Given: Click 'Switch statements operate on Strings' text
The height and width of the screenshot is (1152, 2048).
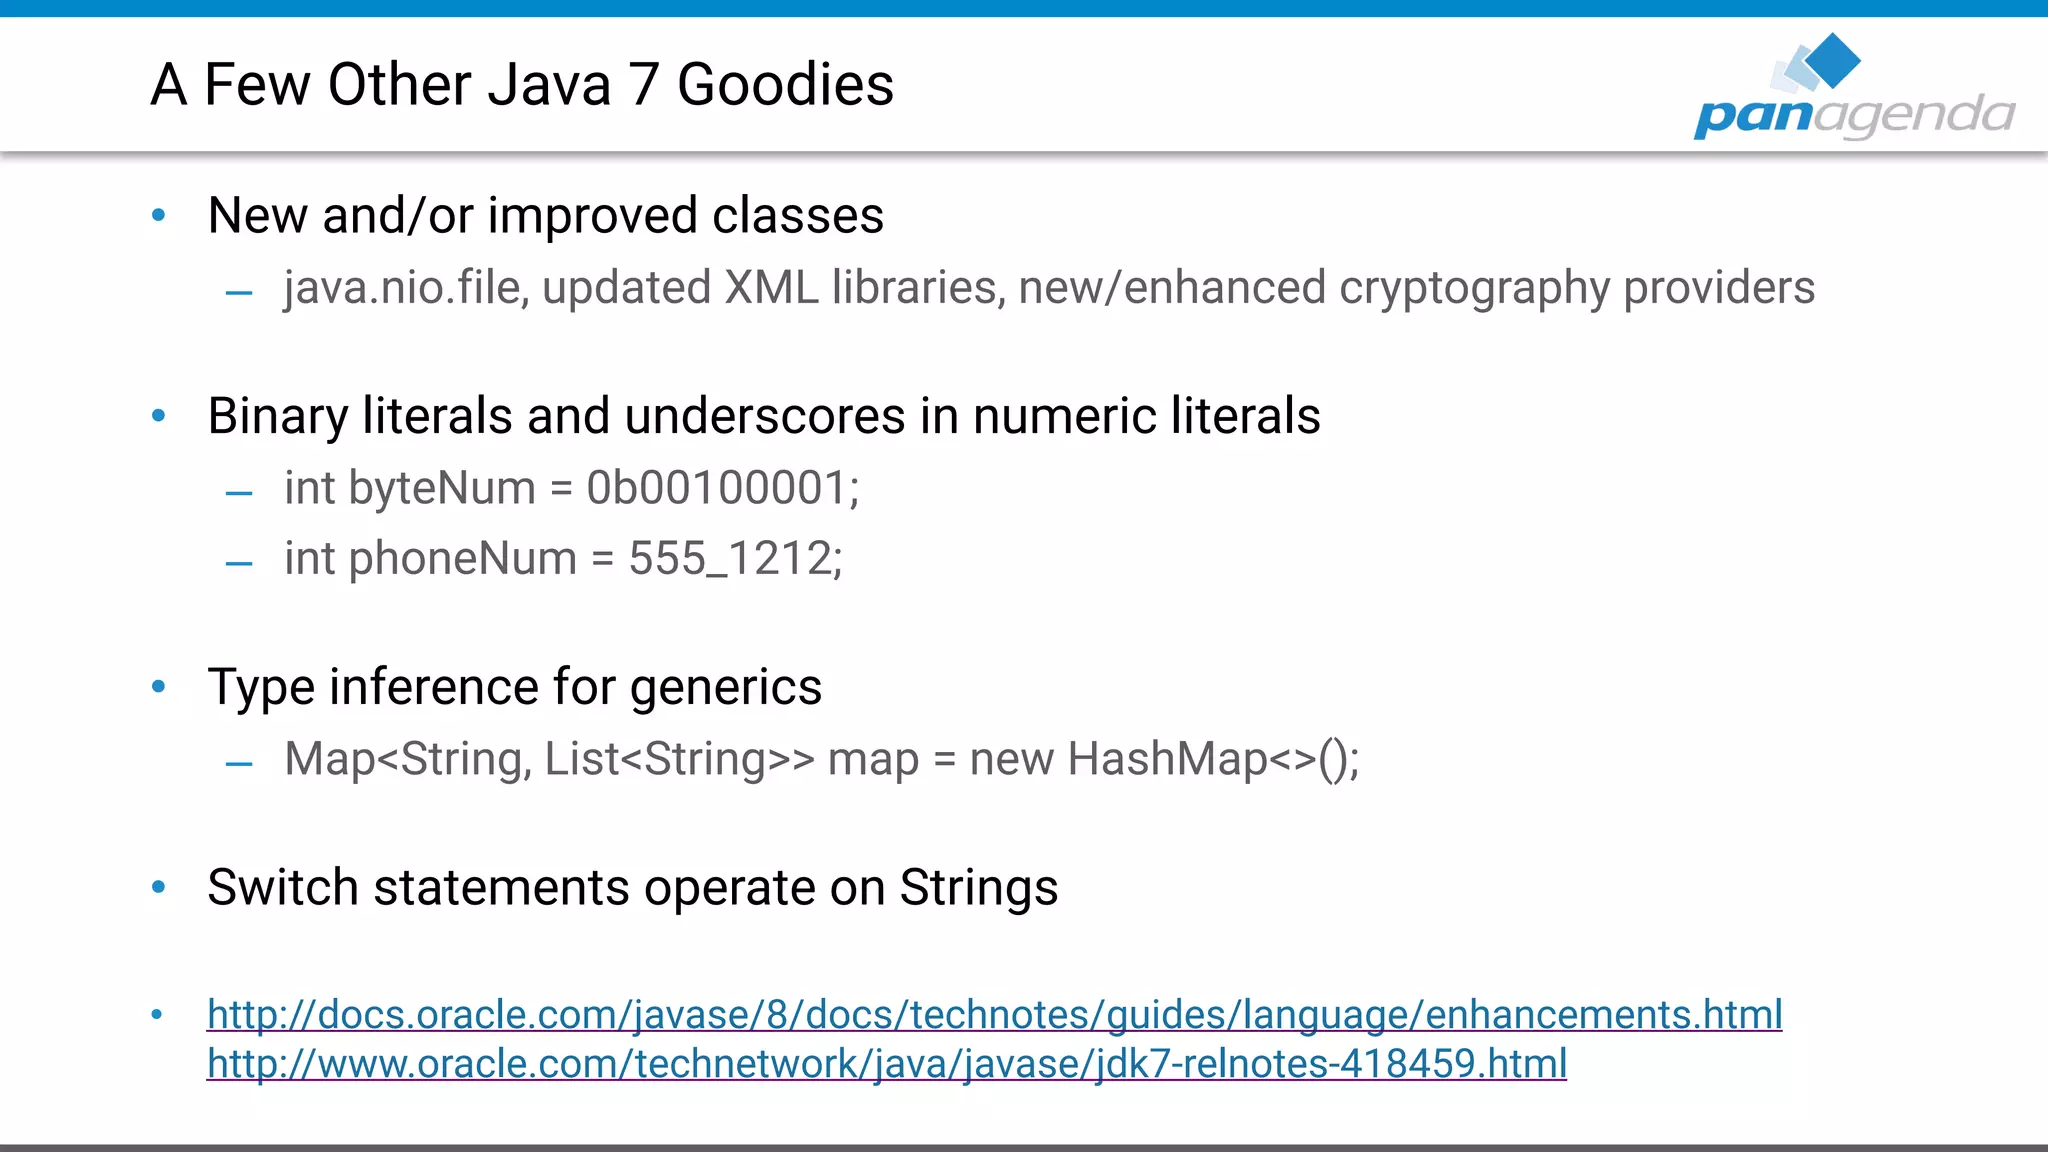Looking at the screenshot, I should coord(632,887).
